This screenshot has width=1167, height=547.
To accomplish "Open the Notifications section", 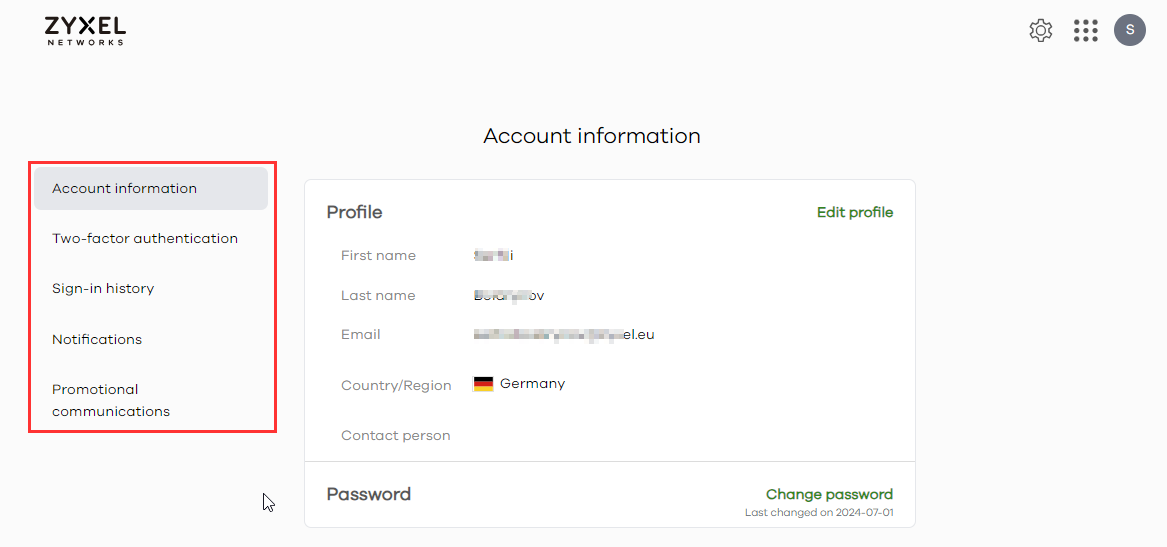I will coord(97,340).
